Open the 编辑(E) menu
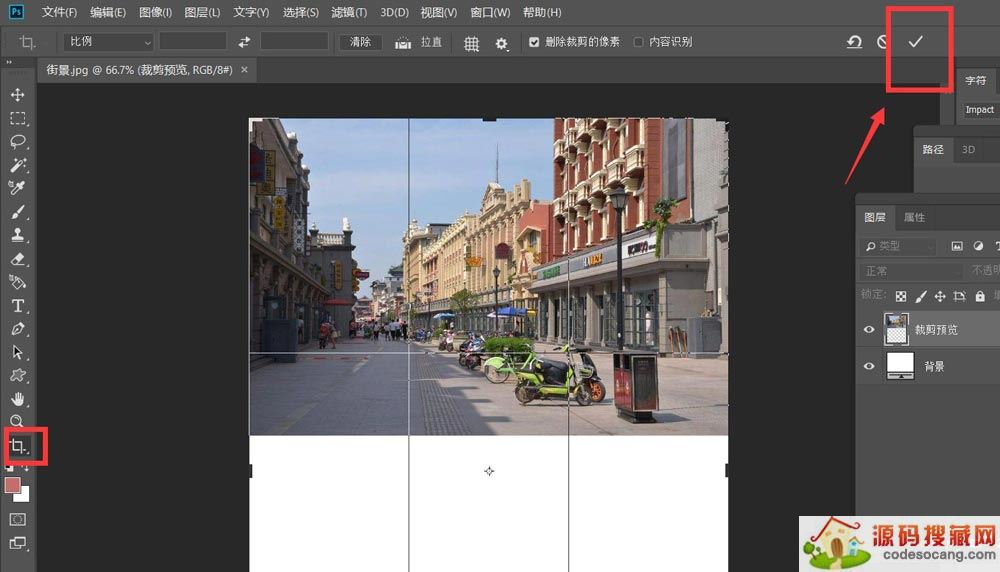The height and width of the screenshot is (572, 1000). coord(108,12)
